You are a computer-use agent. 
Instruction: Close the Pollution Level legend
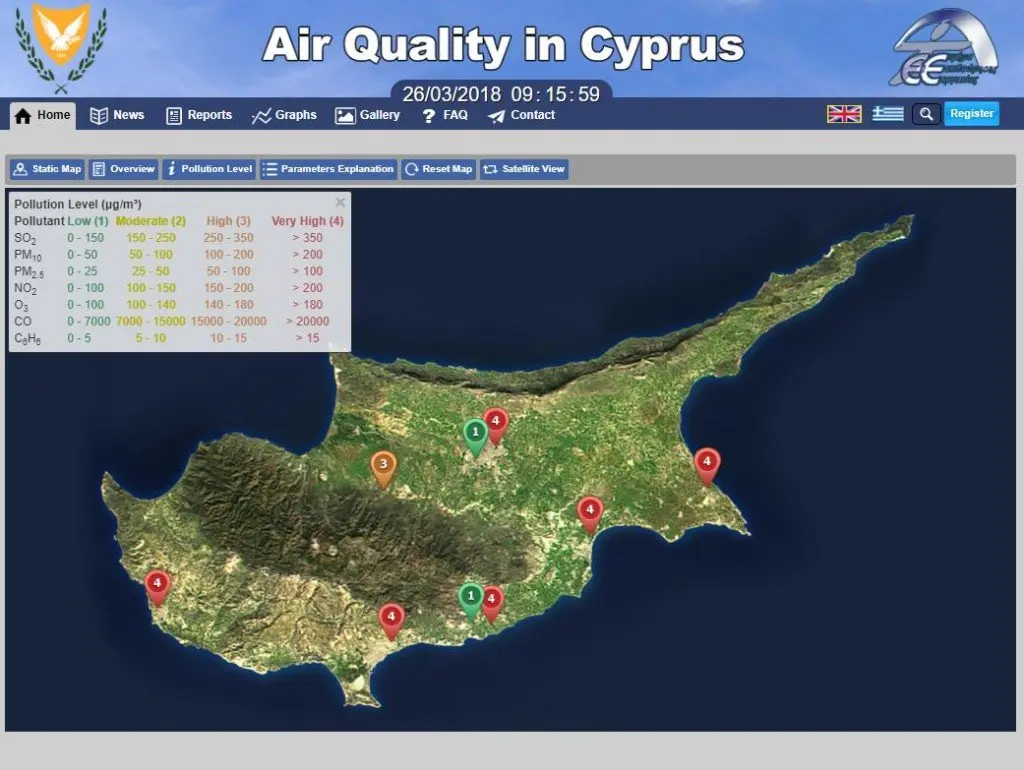point(338,201)
